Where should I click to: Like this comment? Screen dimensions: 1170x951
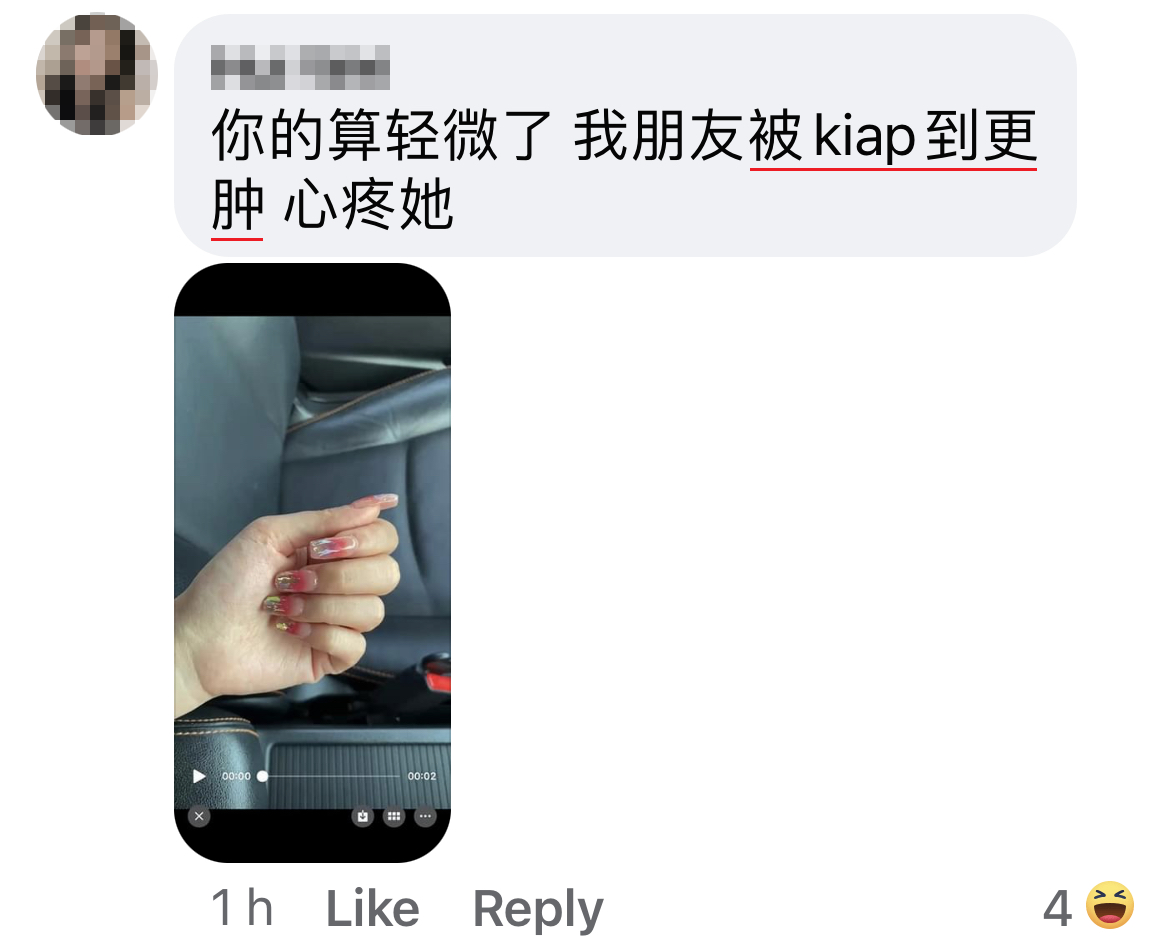point(372,908)
